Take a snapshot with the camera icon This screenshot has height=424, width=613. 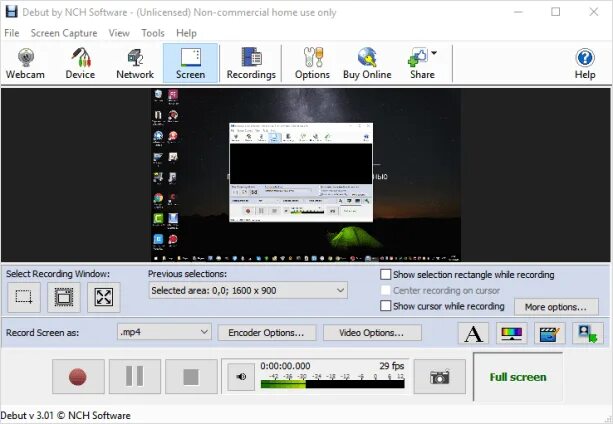click(440, 377)
